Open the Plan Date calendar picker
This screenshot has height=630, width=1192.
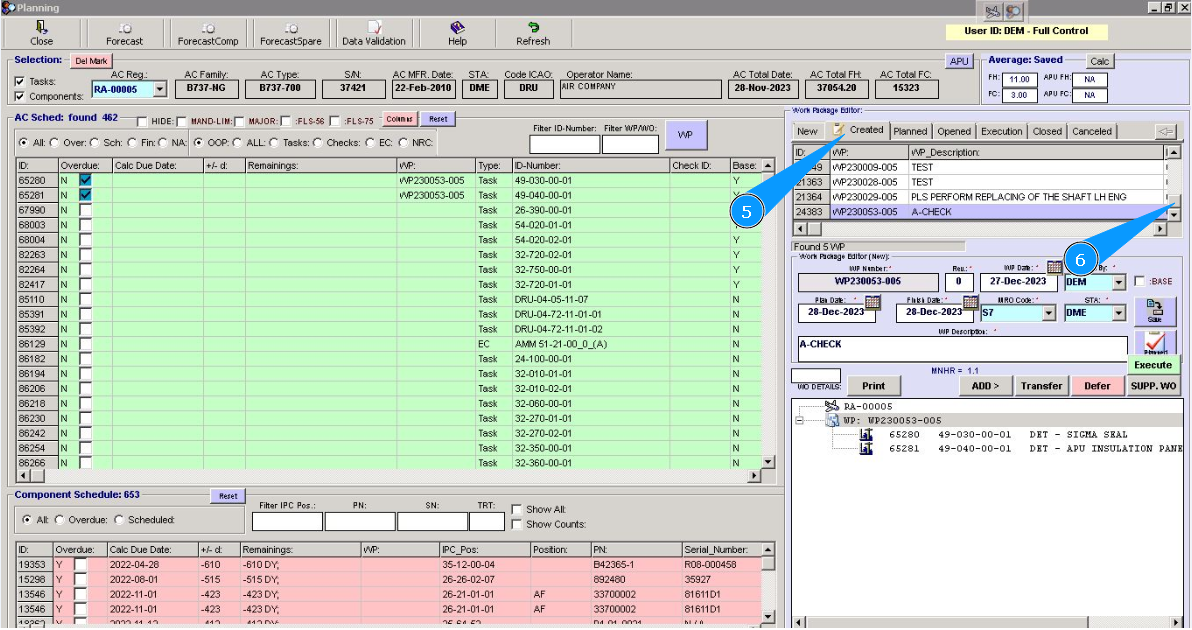pyautogui.click(x=872, y=302)
